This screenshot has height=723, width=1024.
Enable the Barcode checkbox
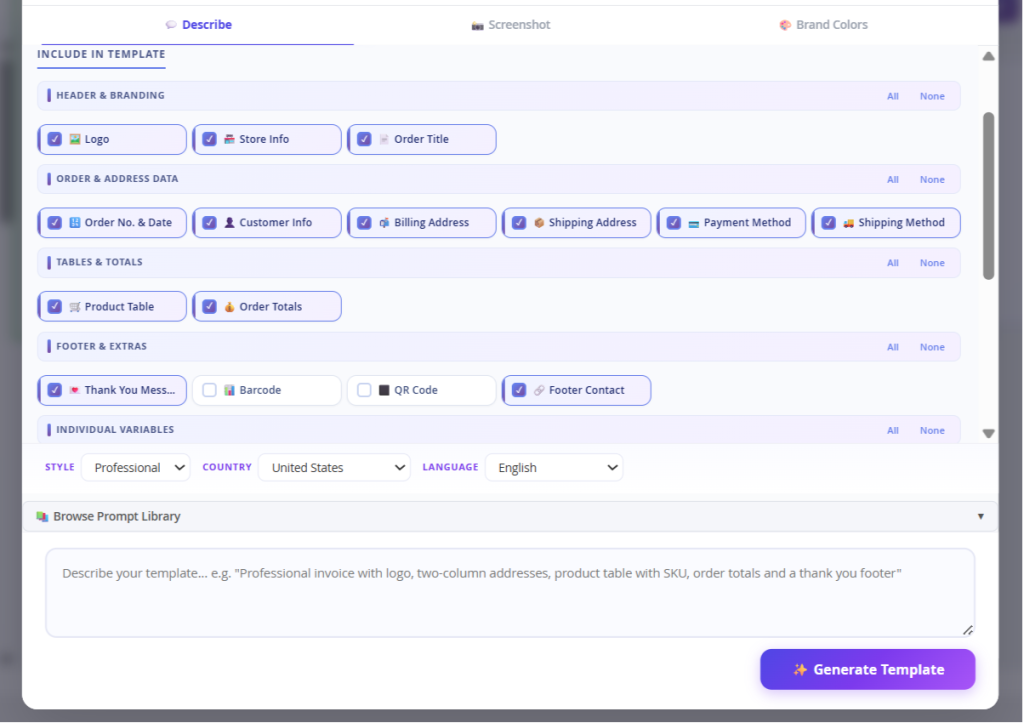pos(210,390)
